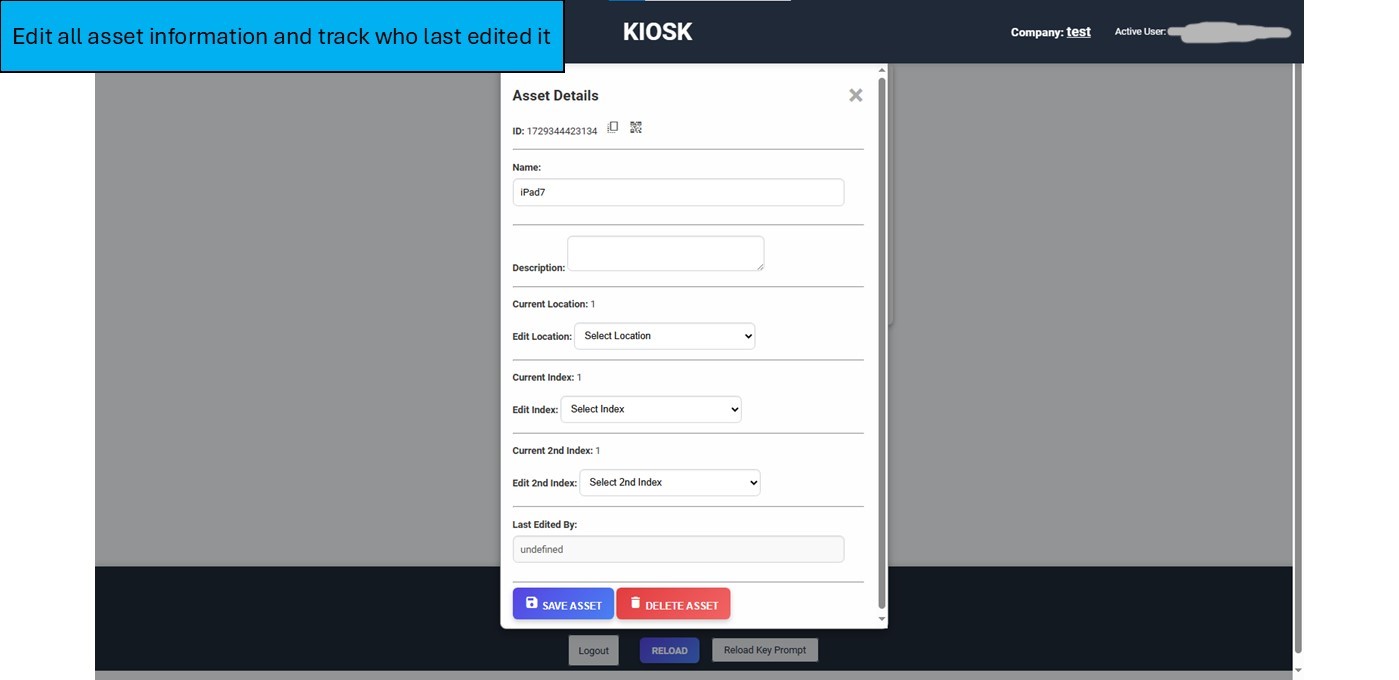Copy the asset ID to clipboard
The image size is (1399, 680).
(x=613, y=127)
